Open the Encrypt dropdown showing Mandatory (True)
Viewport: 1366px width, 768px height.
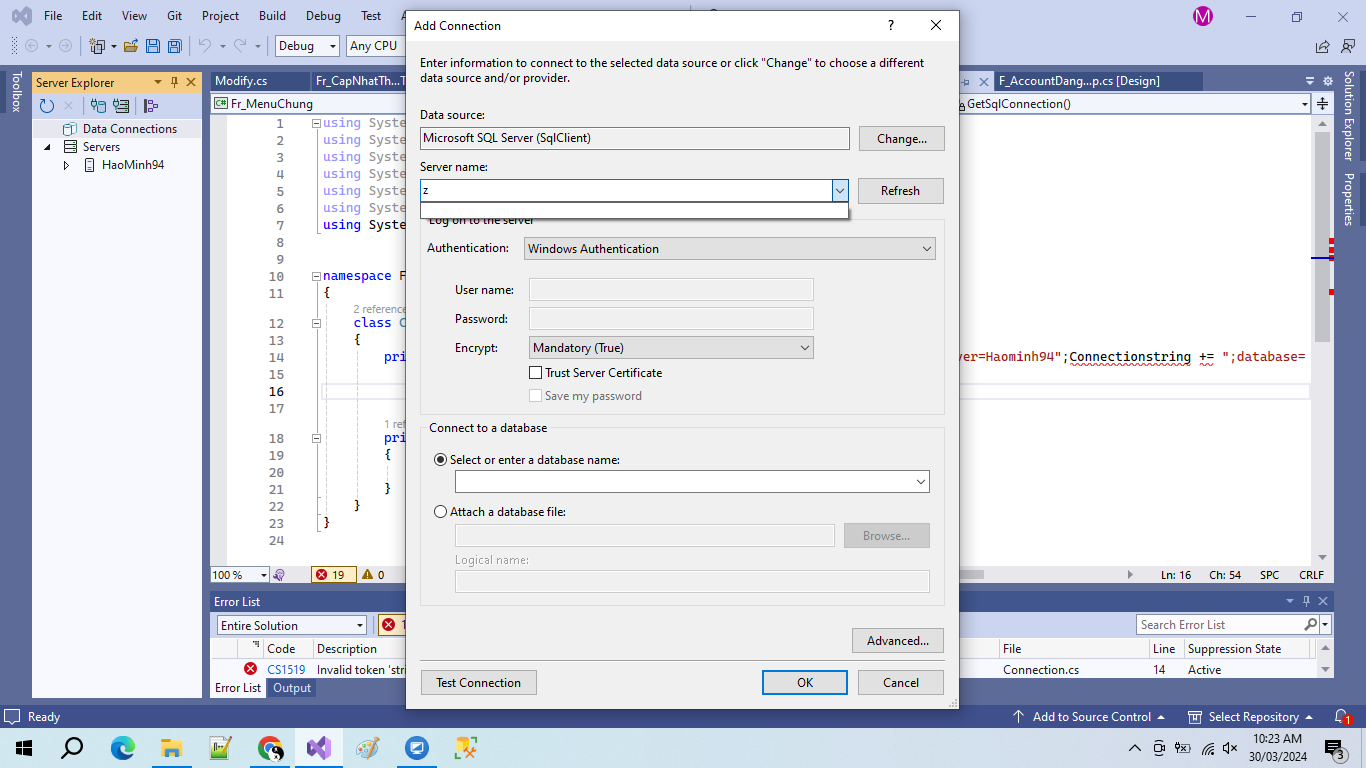coord(671,348)
